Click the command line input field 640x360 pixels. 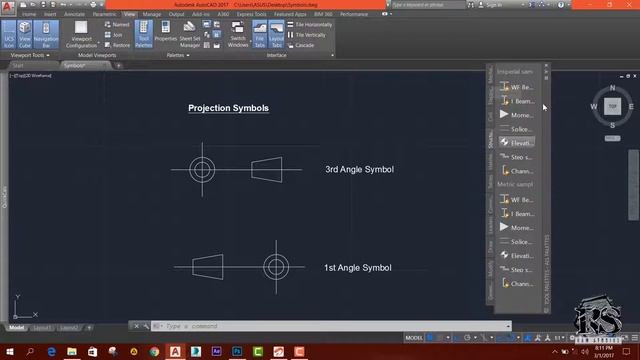(x=331, y=326)
